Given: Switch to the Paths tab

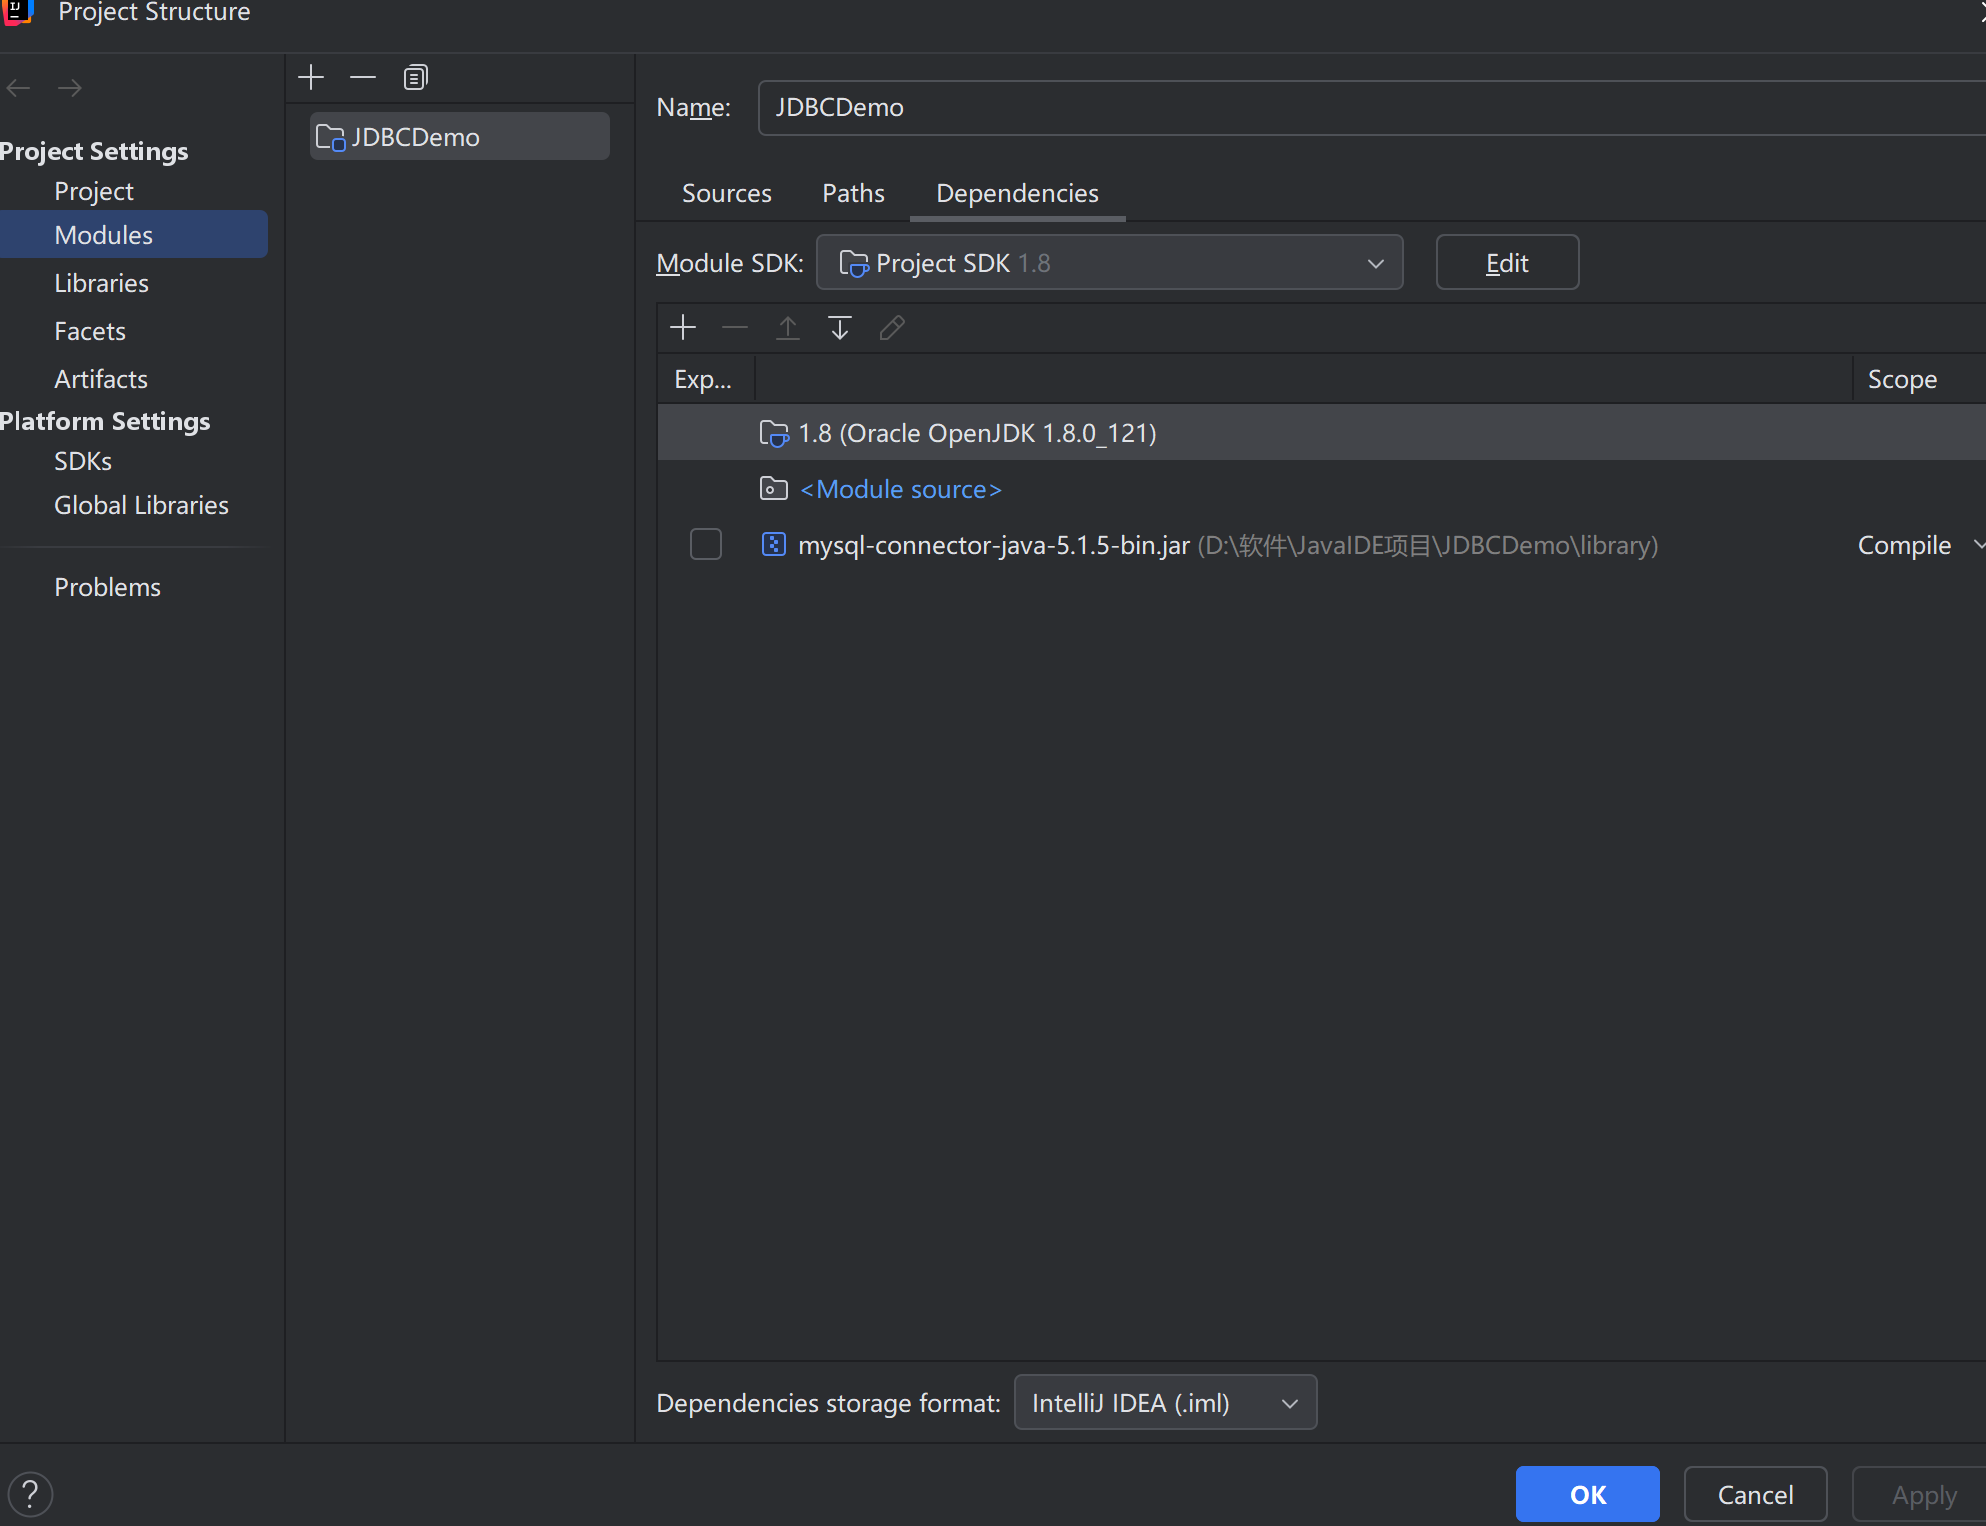Looking at the screenshot, I should tap(853, 193).
